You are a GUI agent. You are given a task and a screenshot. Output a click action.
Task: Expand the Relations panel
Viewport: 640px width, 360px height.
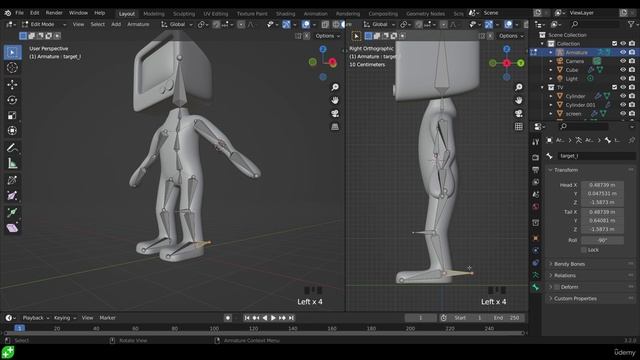[x=564, y=276]
